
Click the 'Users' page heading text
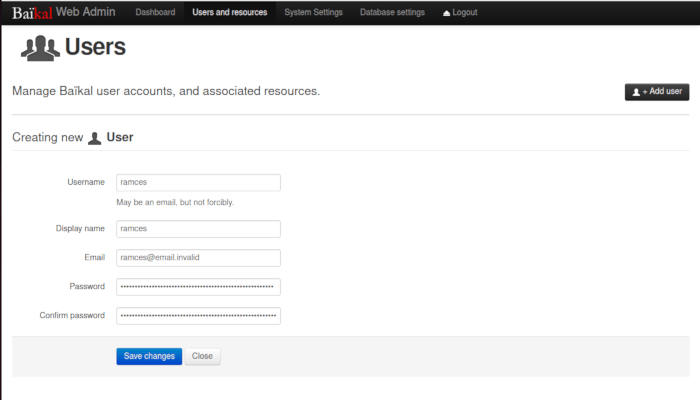pos(95,47)
